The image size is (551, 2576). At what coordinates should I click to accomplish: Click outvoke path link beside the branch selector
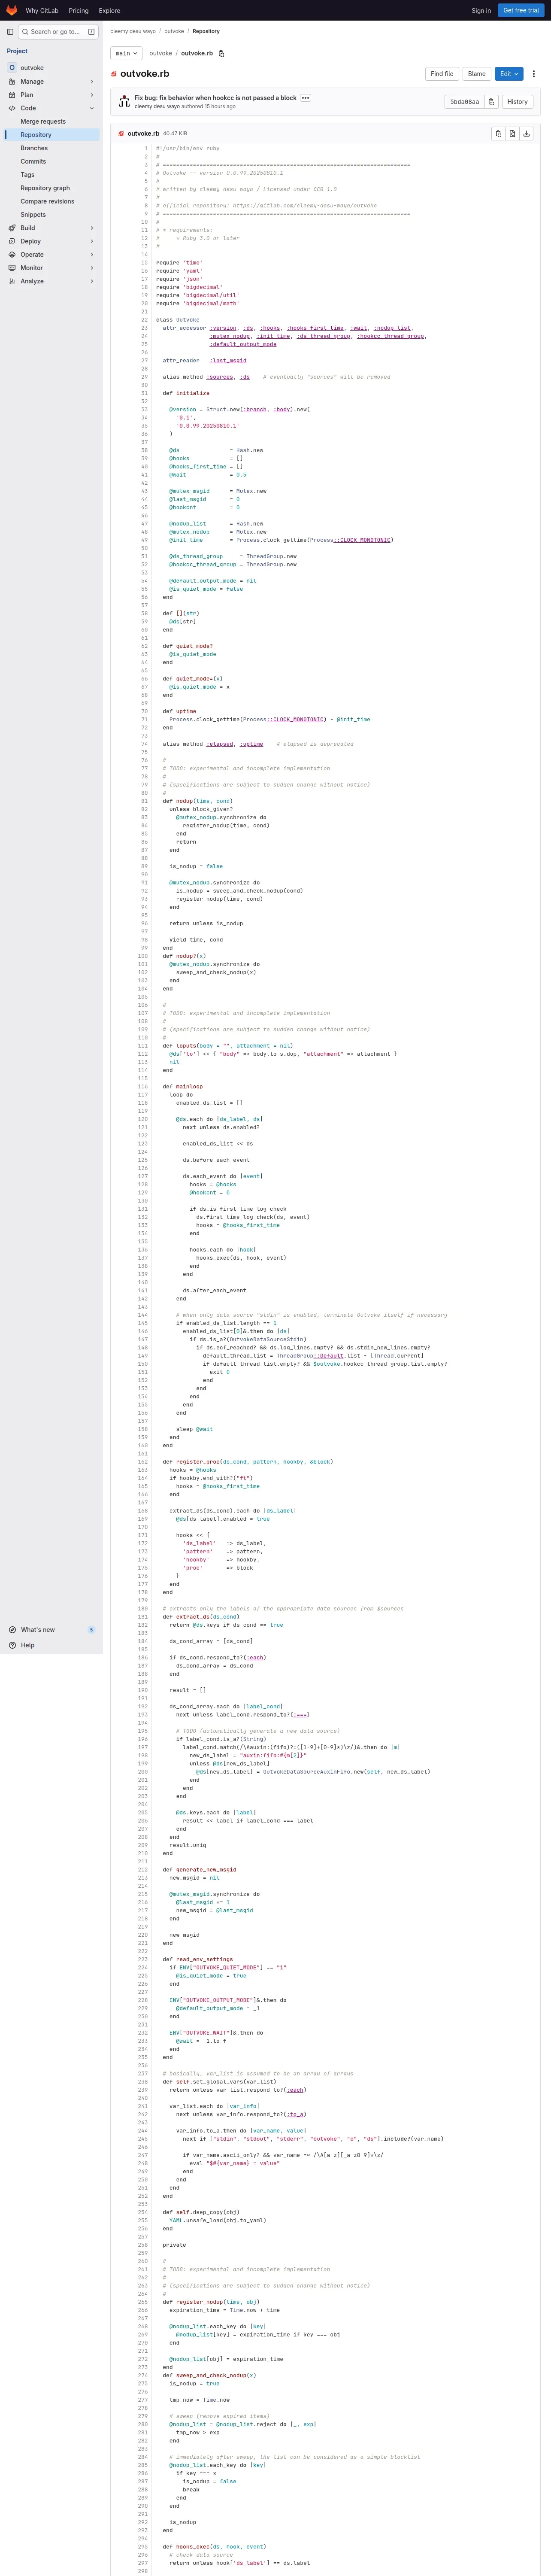pos(161,53)
